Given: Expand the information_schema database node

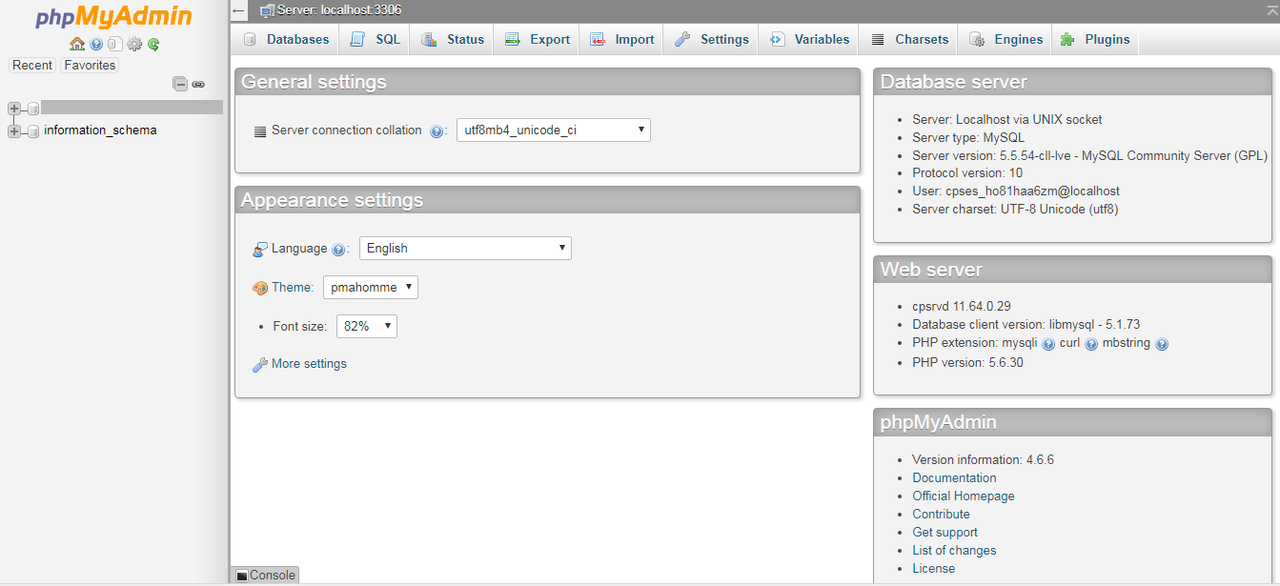Looking at the screenshot, I should [x=14, y=131].
